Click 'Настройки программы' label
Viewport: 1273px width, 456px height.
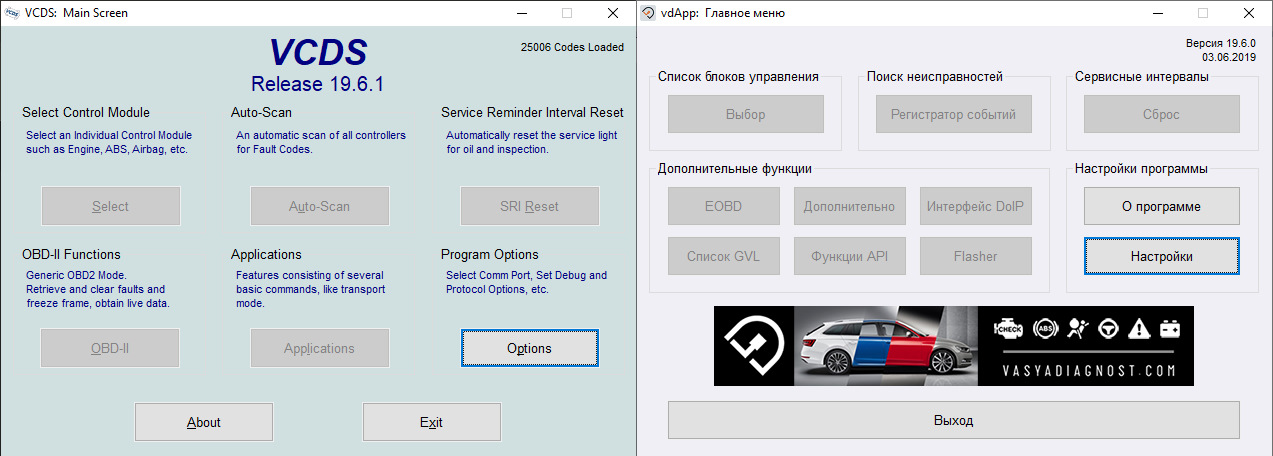point(1141,169)
